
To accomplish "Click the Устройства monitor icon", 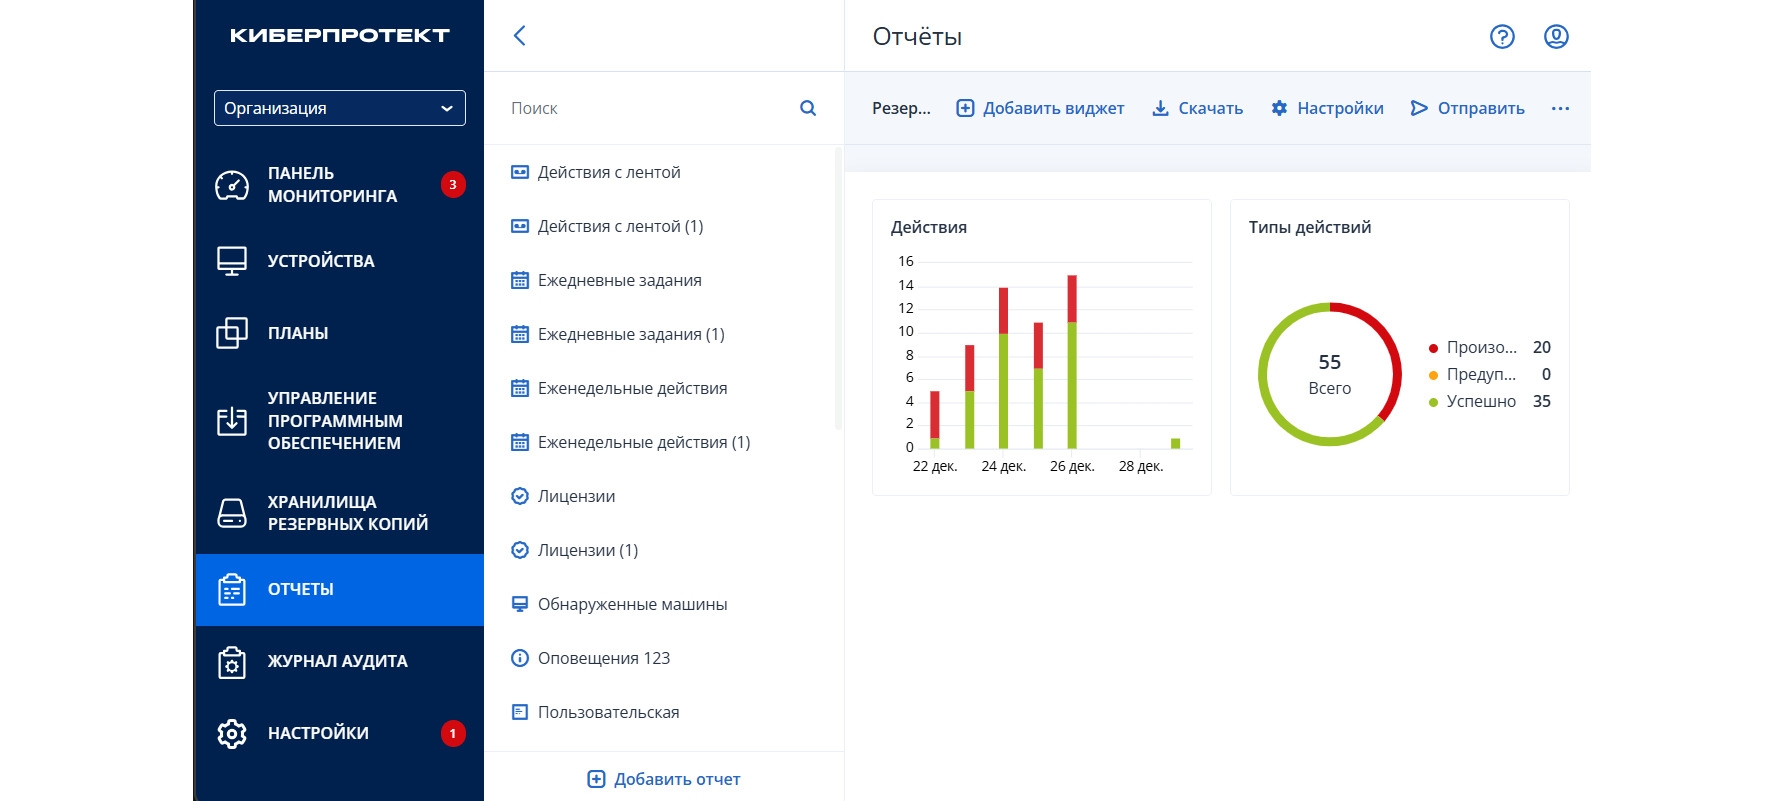I will [x=232, y=261].
